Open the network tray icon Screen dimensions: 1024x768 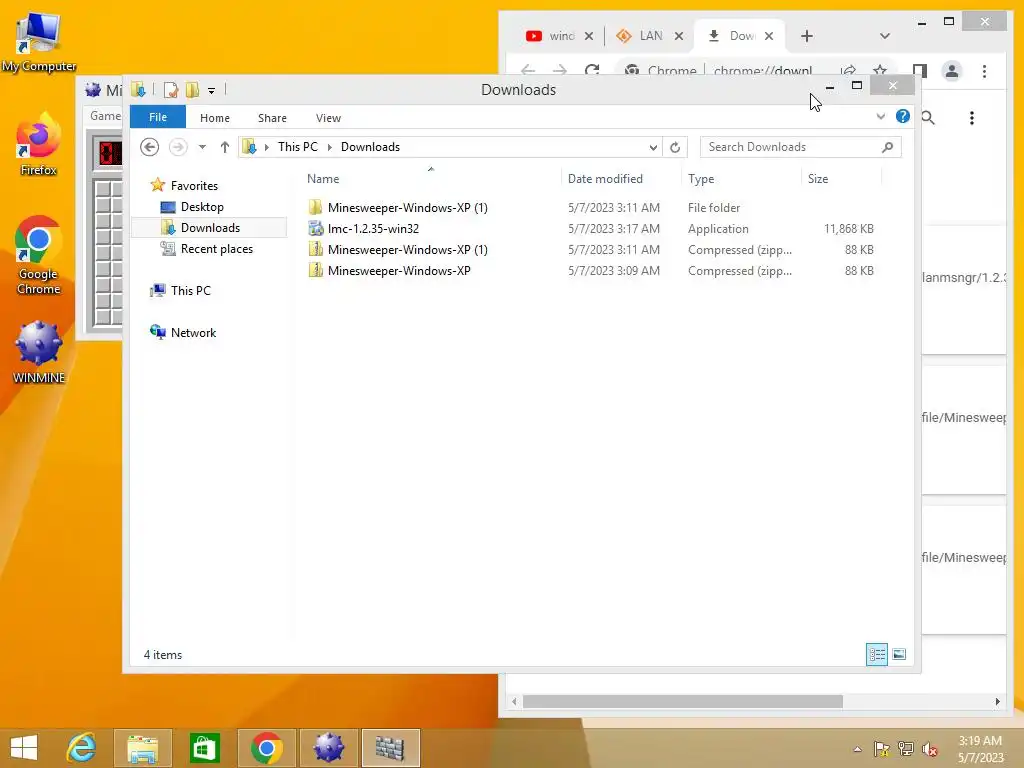tap(906, 749)
